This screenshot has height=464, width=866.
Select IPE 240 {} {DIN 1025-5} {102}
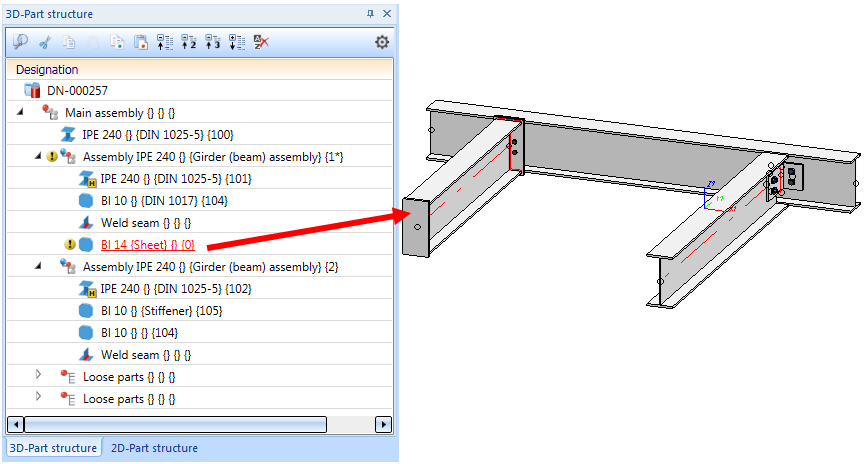176,289
